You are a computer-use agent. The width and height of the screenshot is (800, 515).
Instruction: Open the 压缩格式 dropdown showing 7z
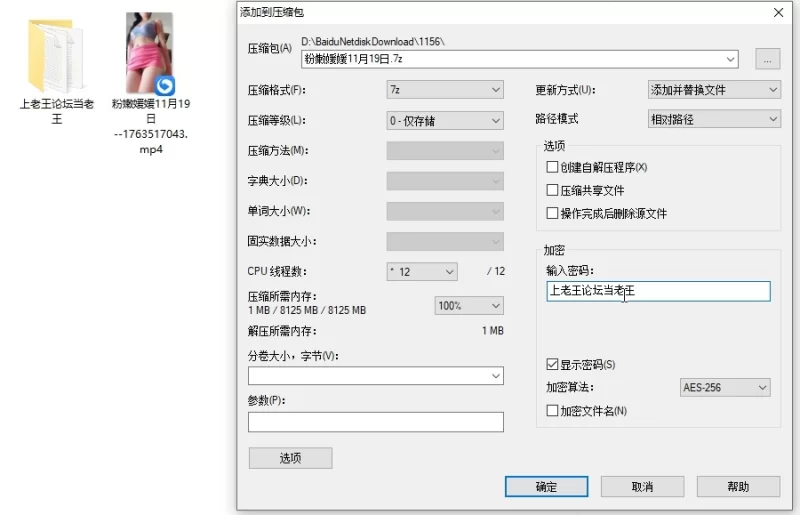[444, 90]
